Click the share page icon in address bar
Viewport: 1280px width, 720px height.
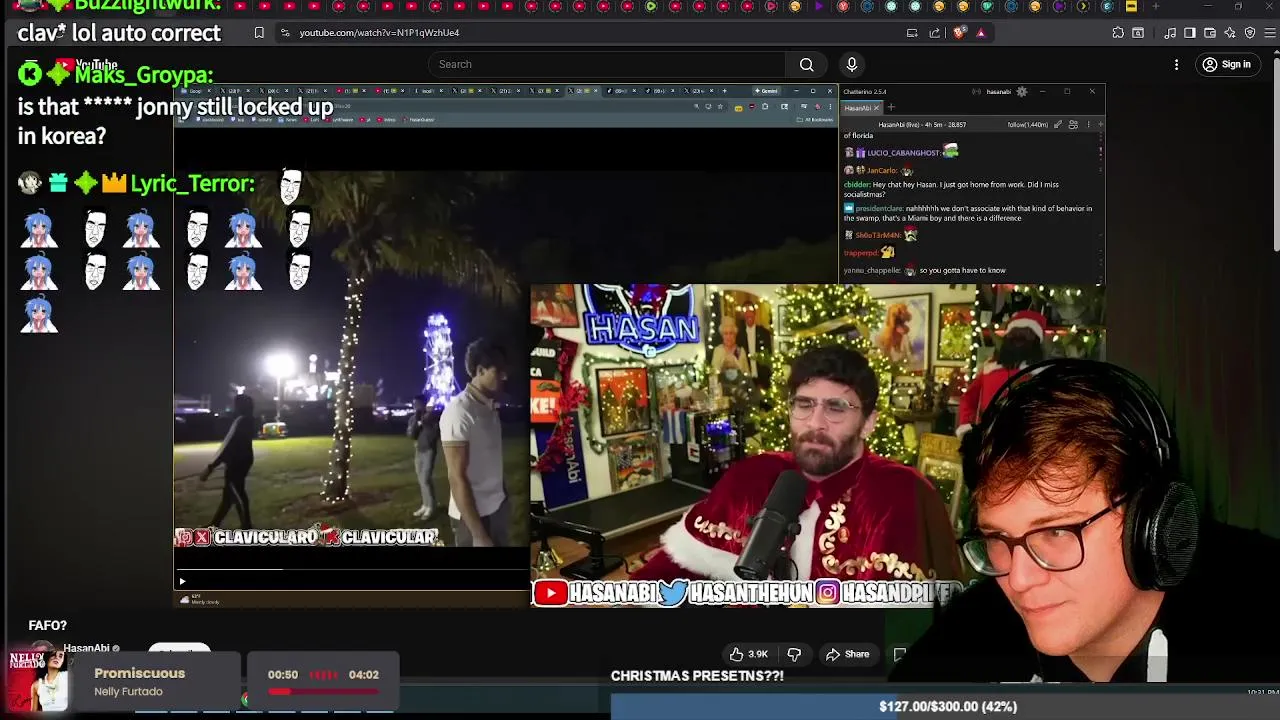tap(935, 32)
